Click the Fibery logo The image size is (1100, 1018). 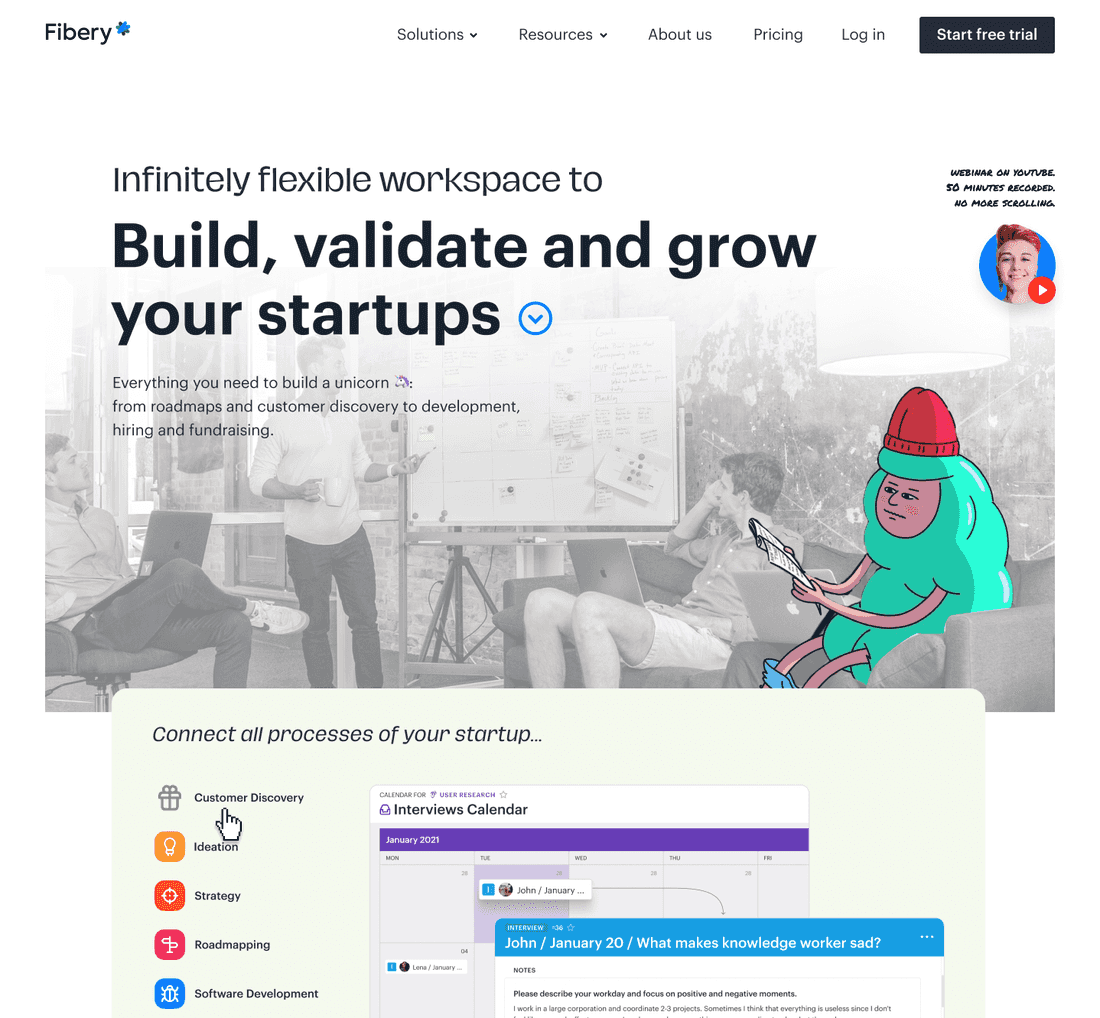click(x=87, y=32)
